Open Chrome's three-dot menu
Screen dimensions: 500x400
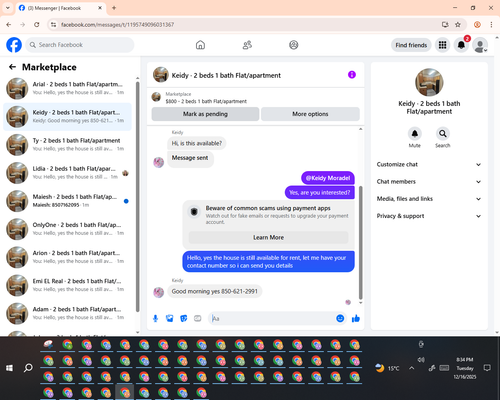(491, 25)
